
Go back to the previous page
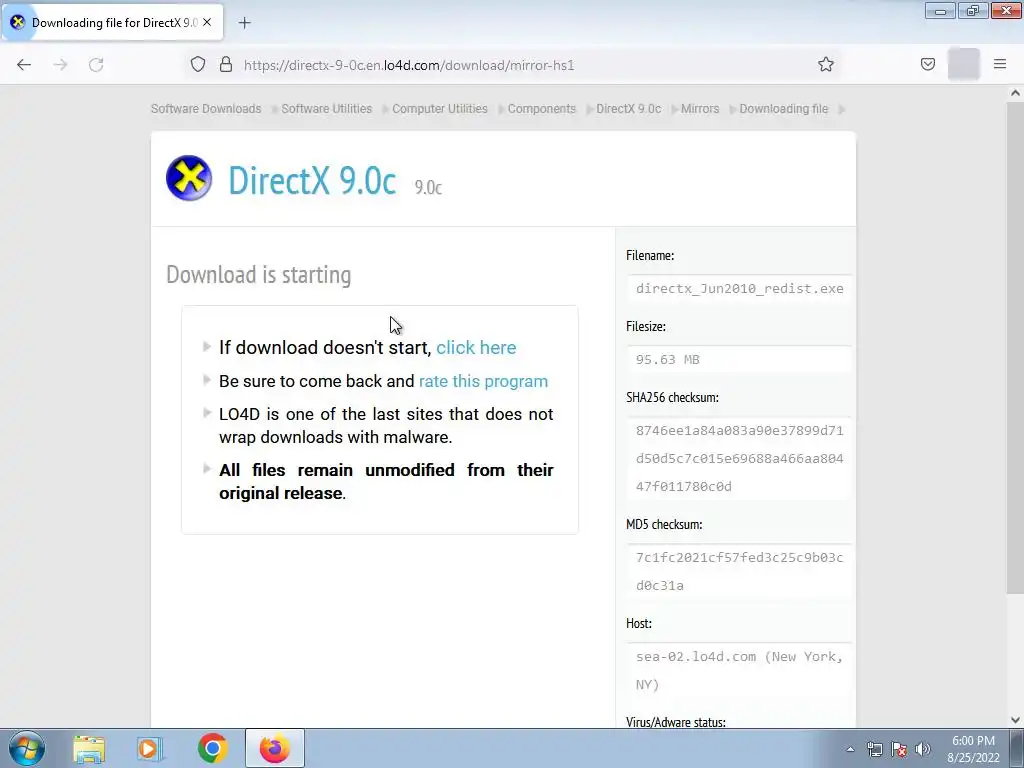(24, 65)
